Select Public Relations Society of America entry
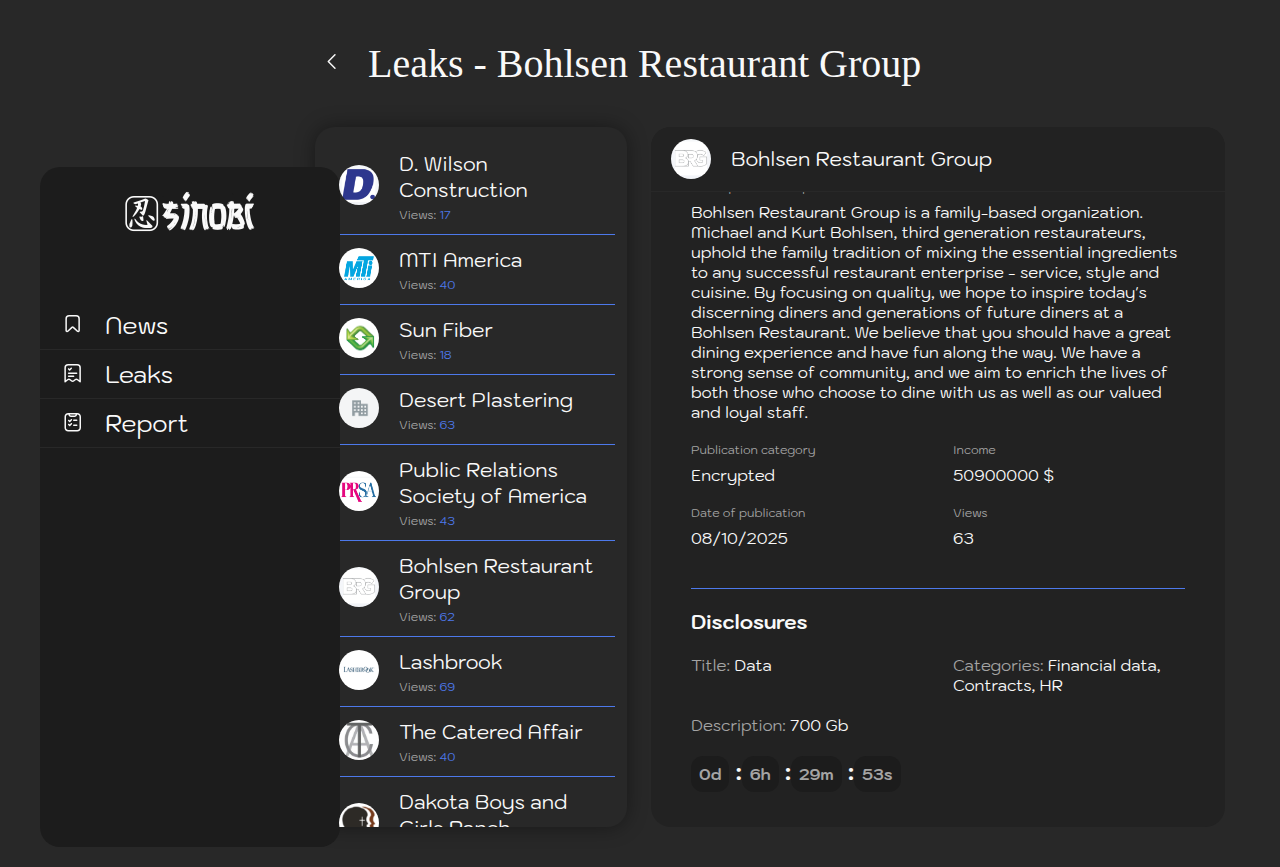Screen dimensions: 1280x867 coord(492,483)
